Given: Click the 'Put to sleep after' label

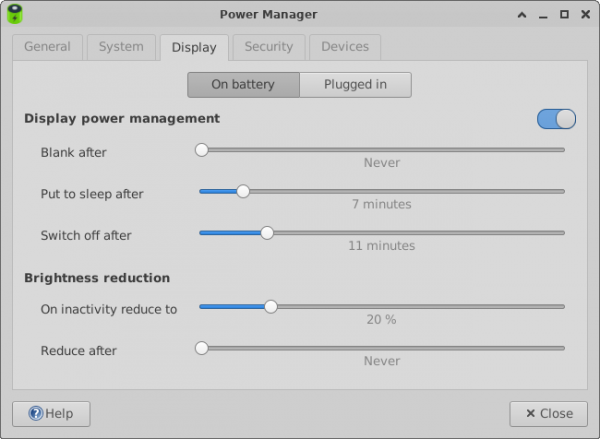Looking at the screenshot, I should 92,194.
